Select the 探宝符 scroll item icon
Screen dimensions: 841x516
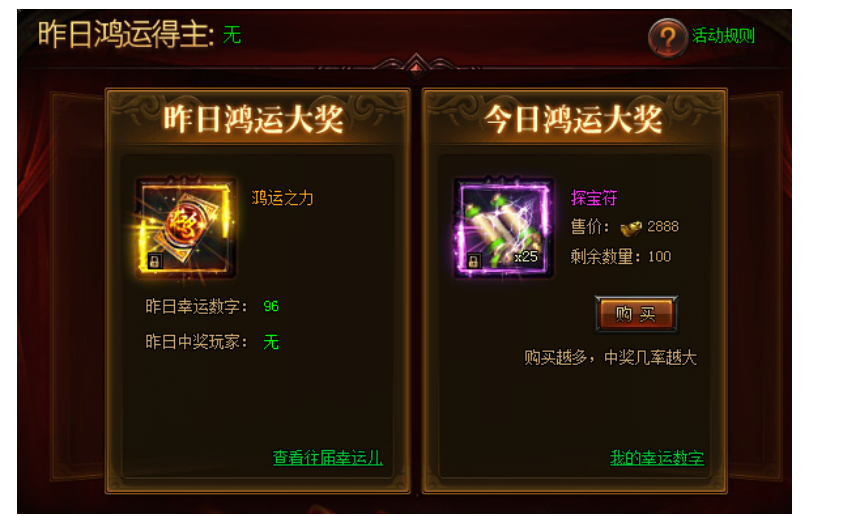pyautogui.click(x=503, y=228)
